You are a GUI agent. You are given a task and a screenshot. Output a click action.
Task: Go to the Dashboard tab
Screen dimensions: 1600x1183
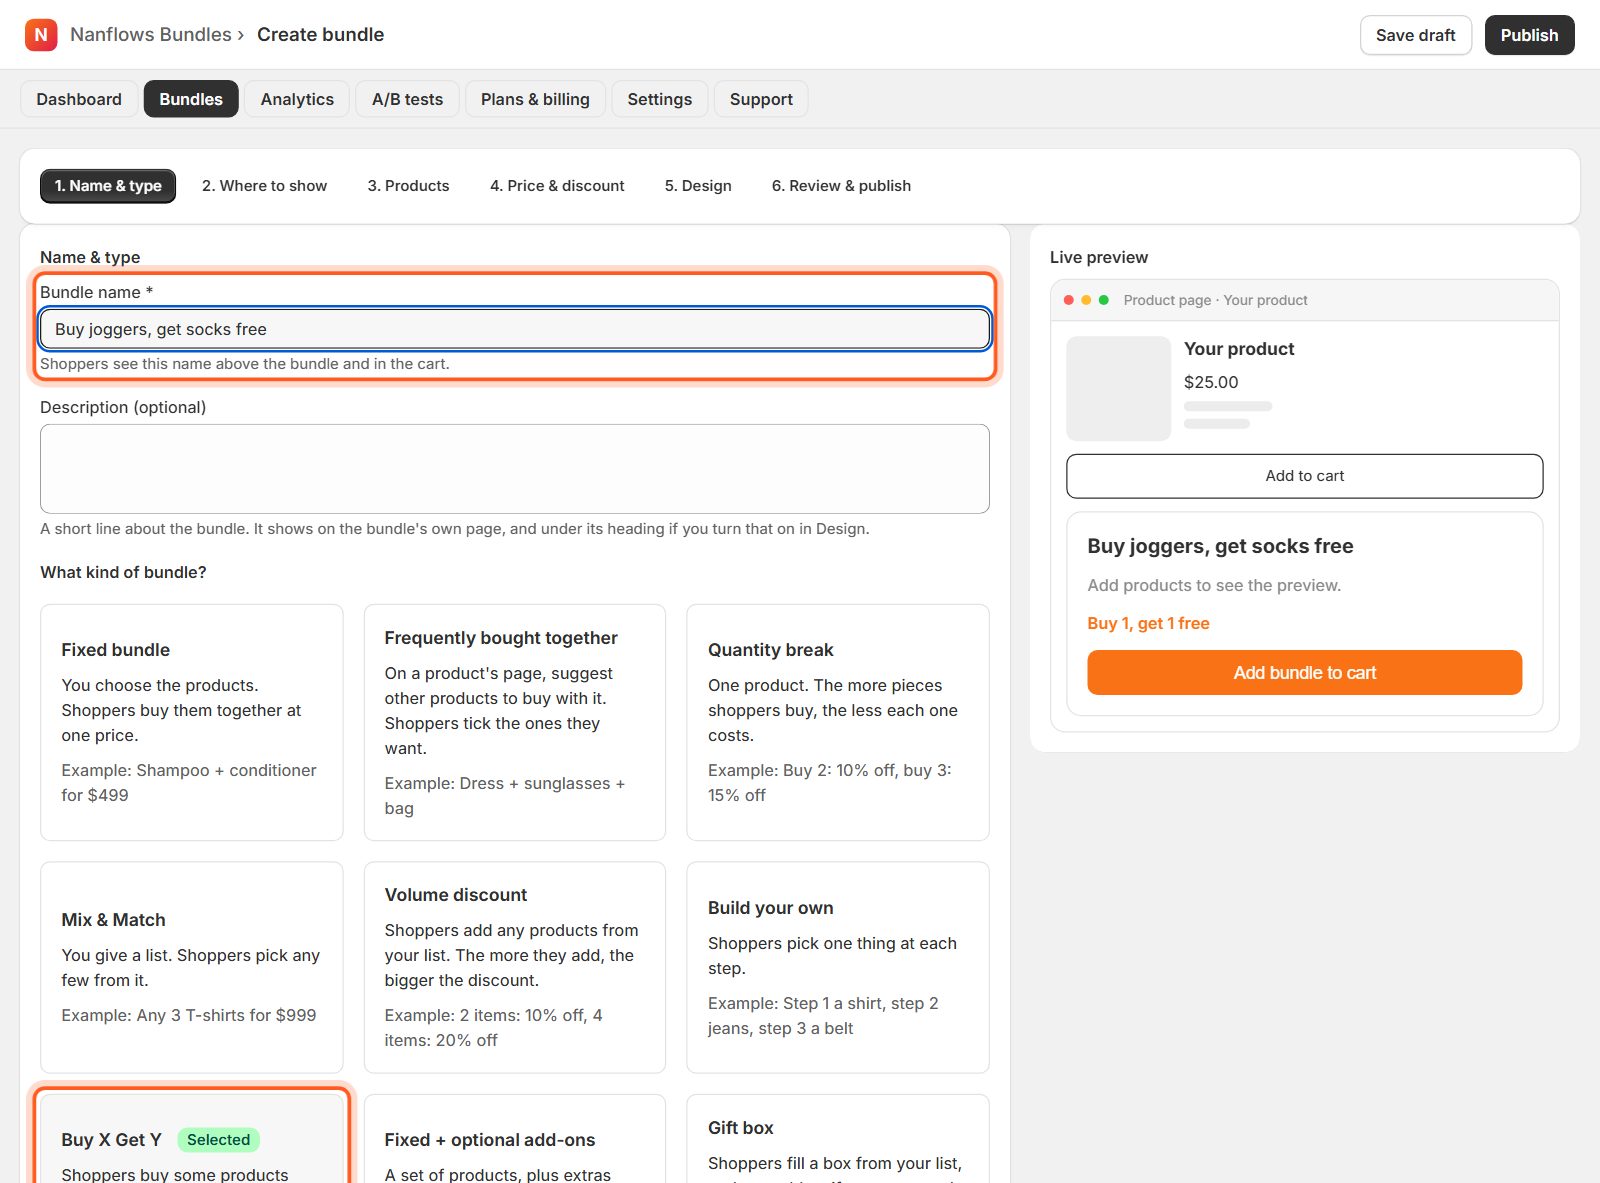pyautogui.click(x=79, y=99)
